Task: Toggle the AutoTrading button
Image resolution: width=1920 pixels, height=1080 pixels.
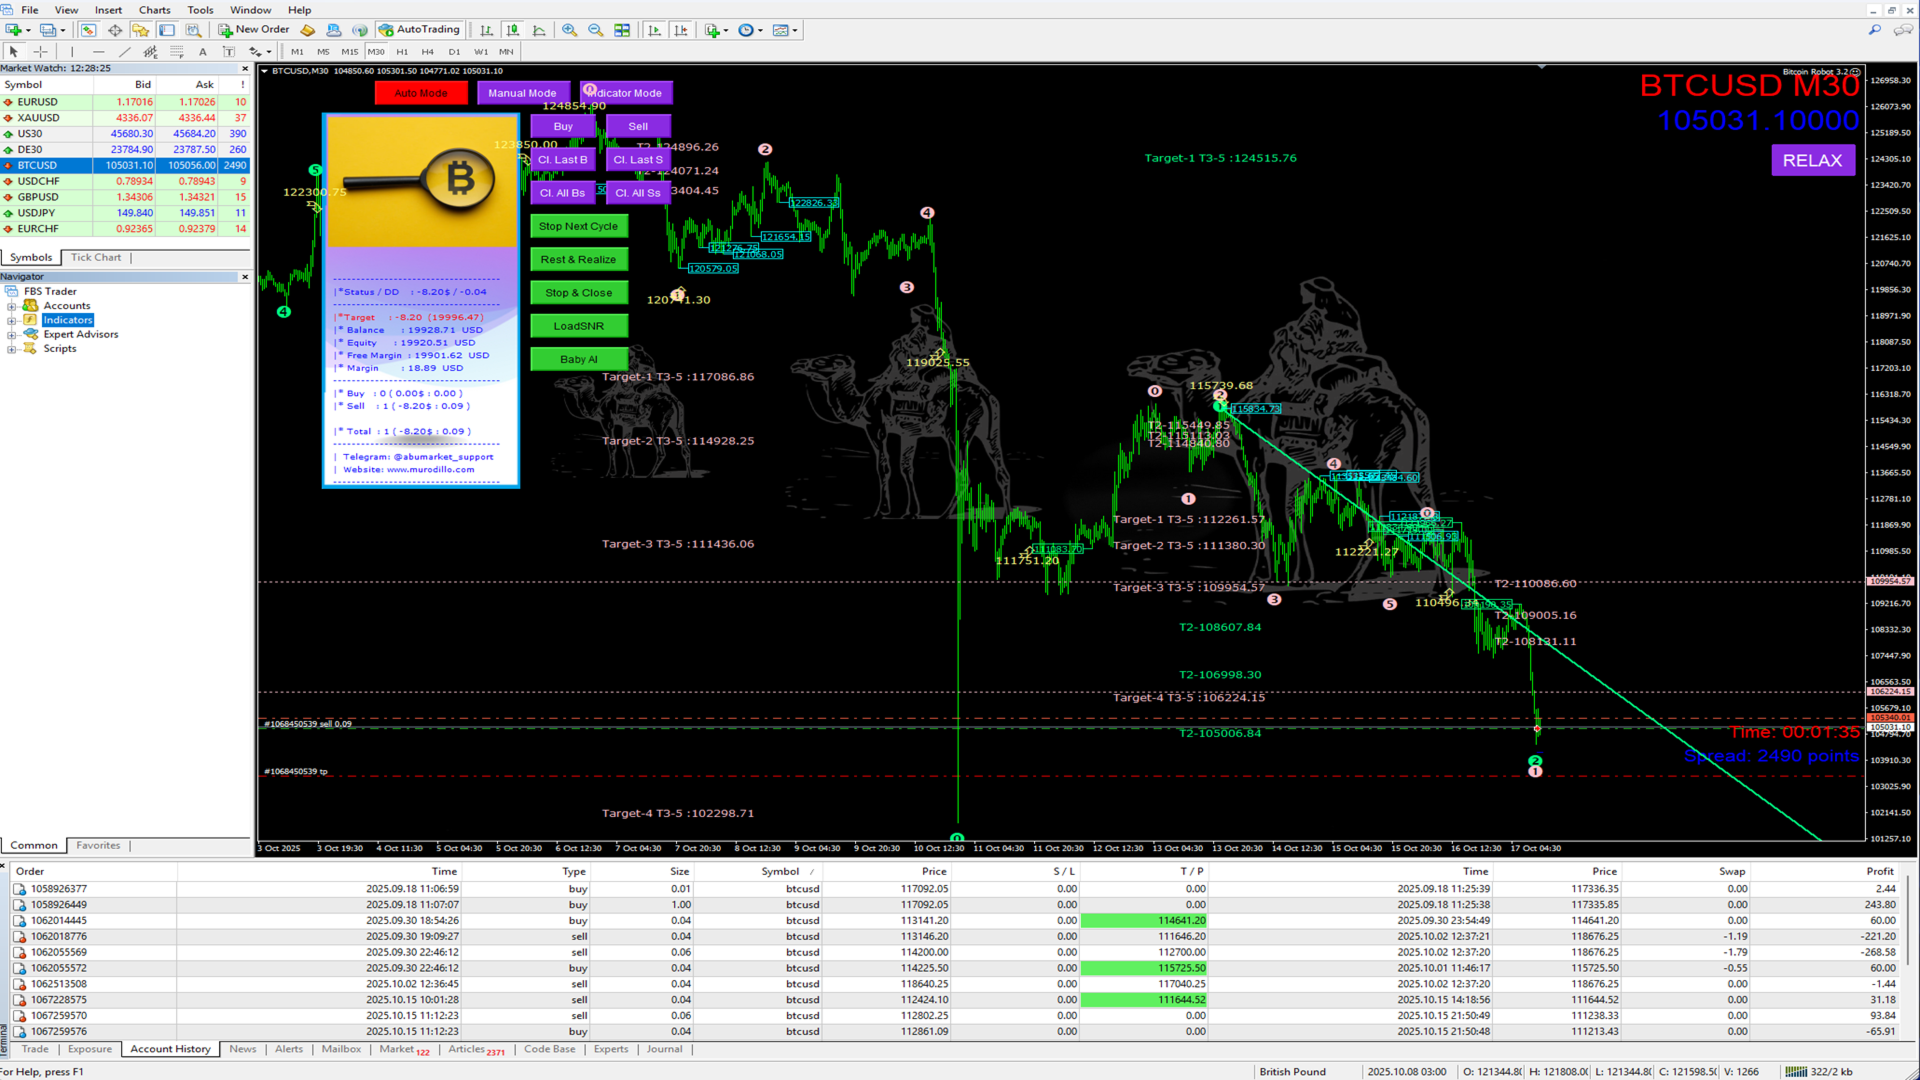Action: [x=419, y=30]
